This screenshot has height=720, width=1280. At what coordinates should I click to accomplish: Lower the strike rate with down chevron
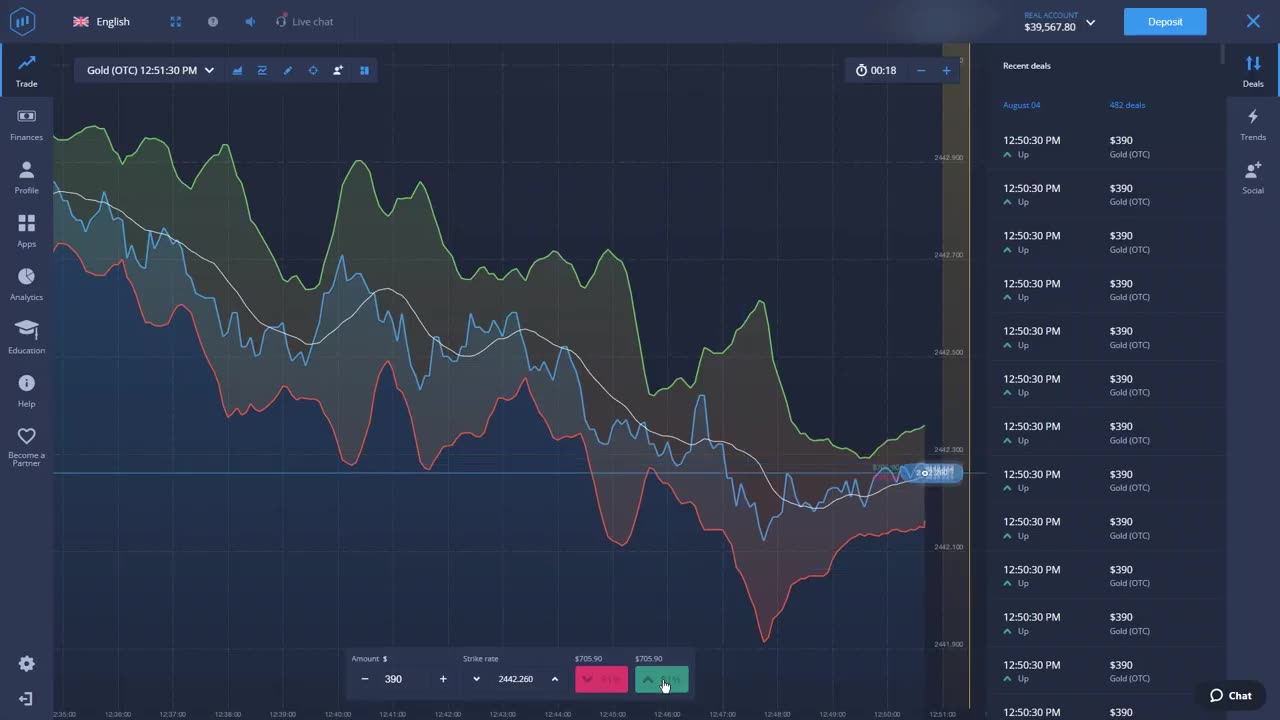[x=476, y=679]
